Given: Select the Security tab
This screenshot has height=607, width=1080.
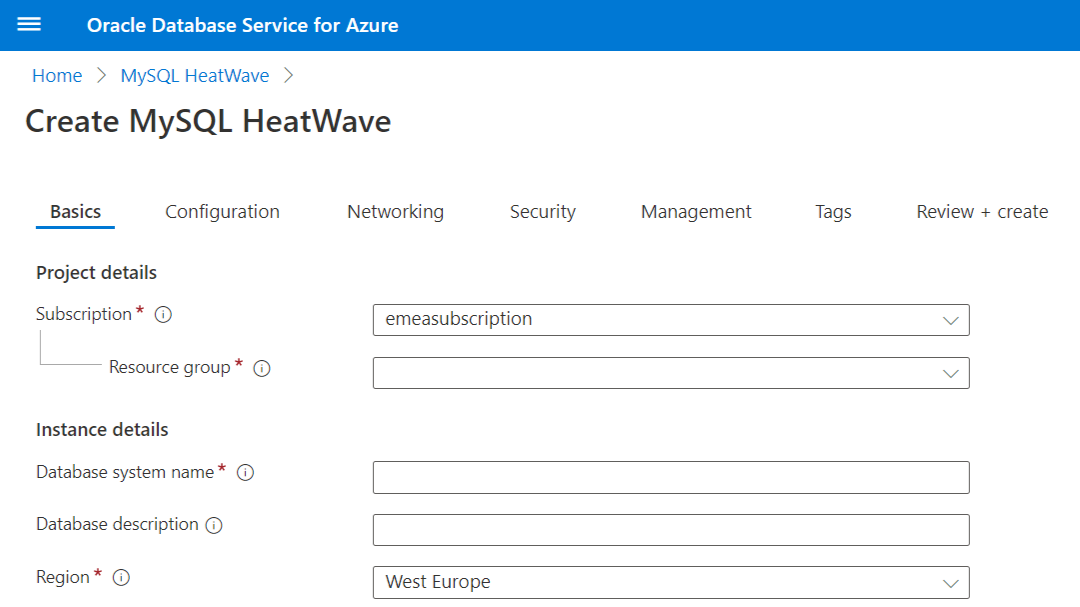Looking at the screenshot, I should coord(542,211).
